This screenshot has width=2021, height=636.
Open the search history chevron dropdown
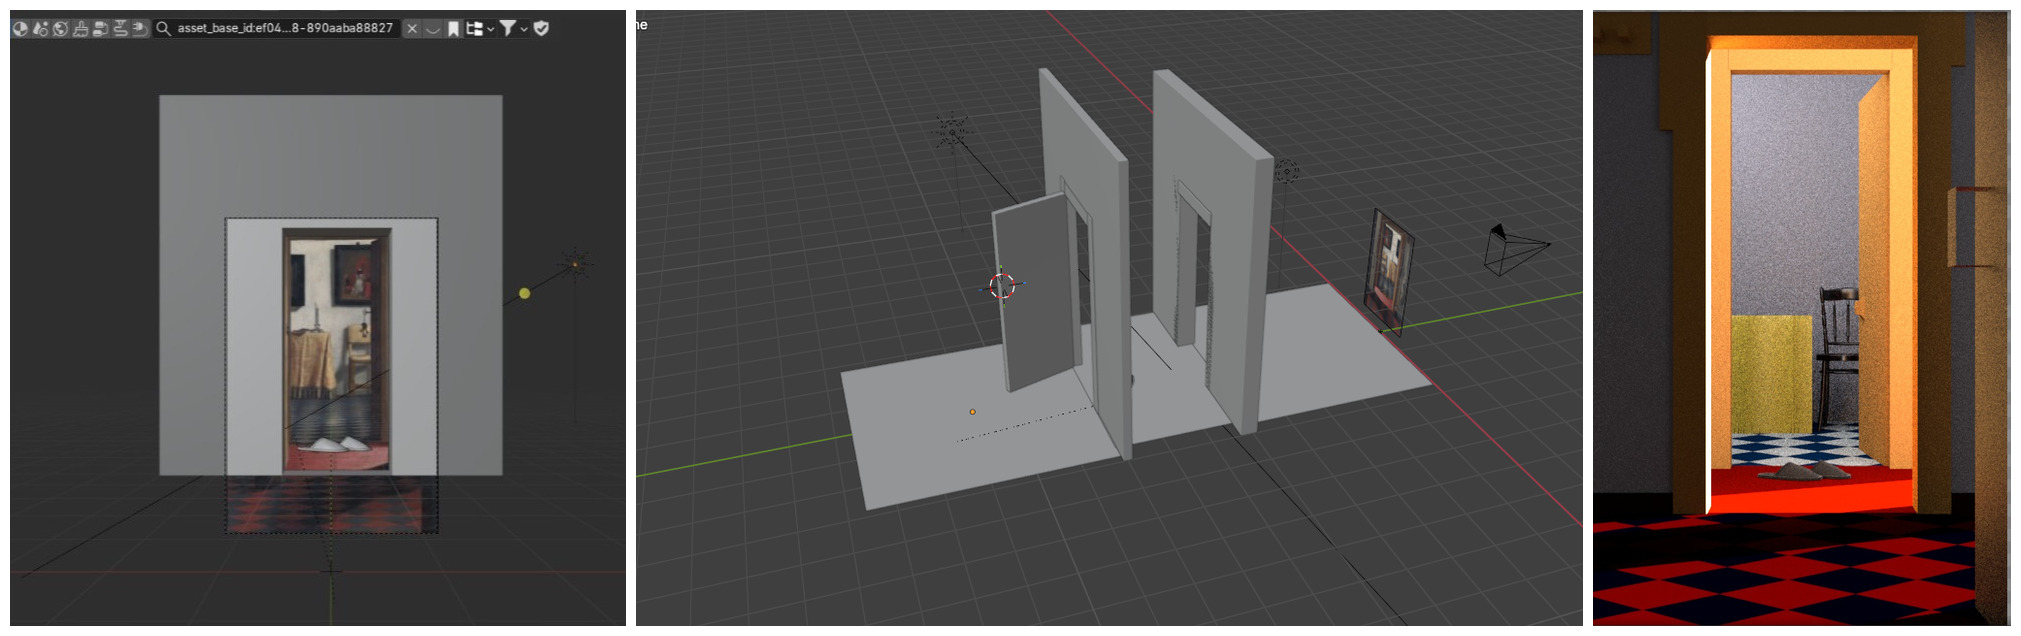(x=433, y=29)
